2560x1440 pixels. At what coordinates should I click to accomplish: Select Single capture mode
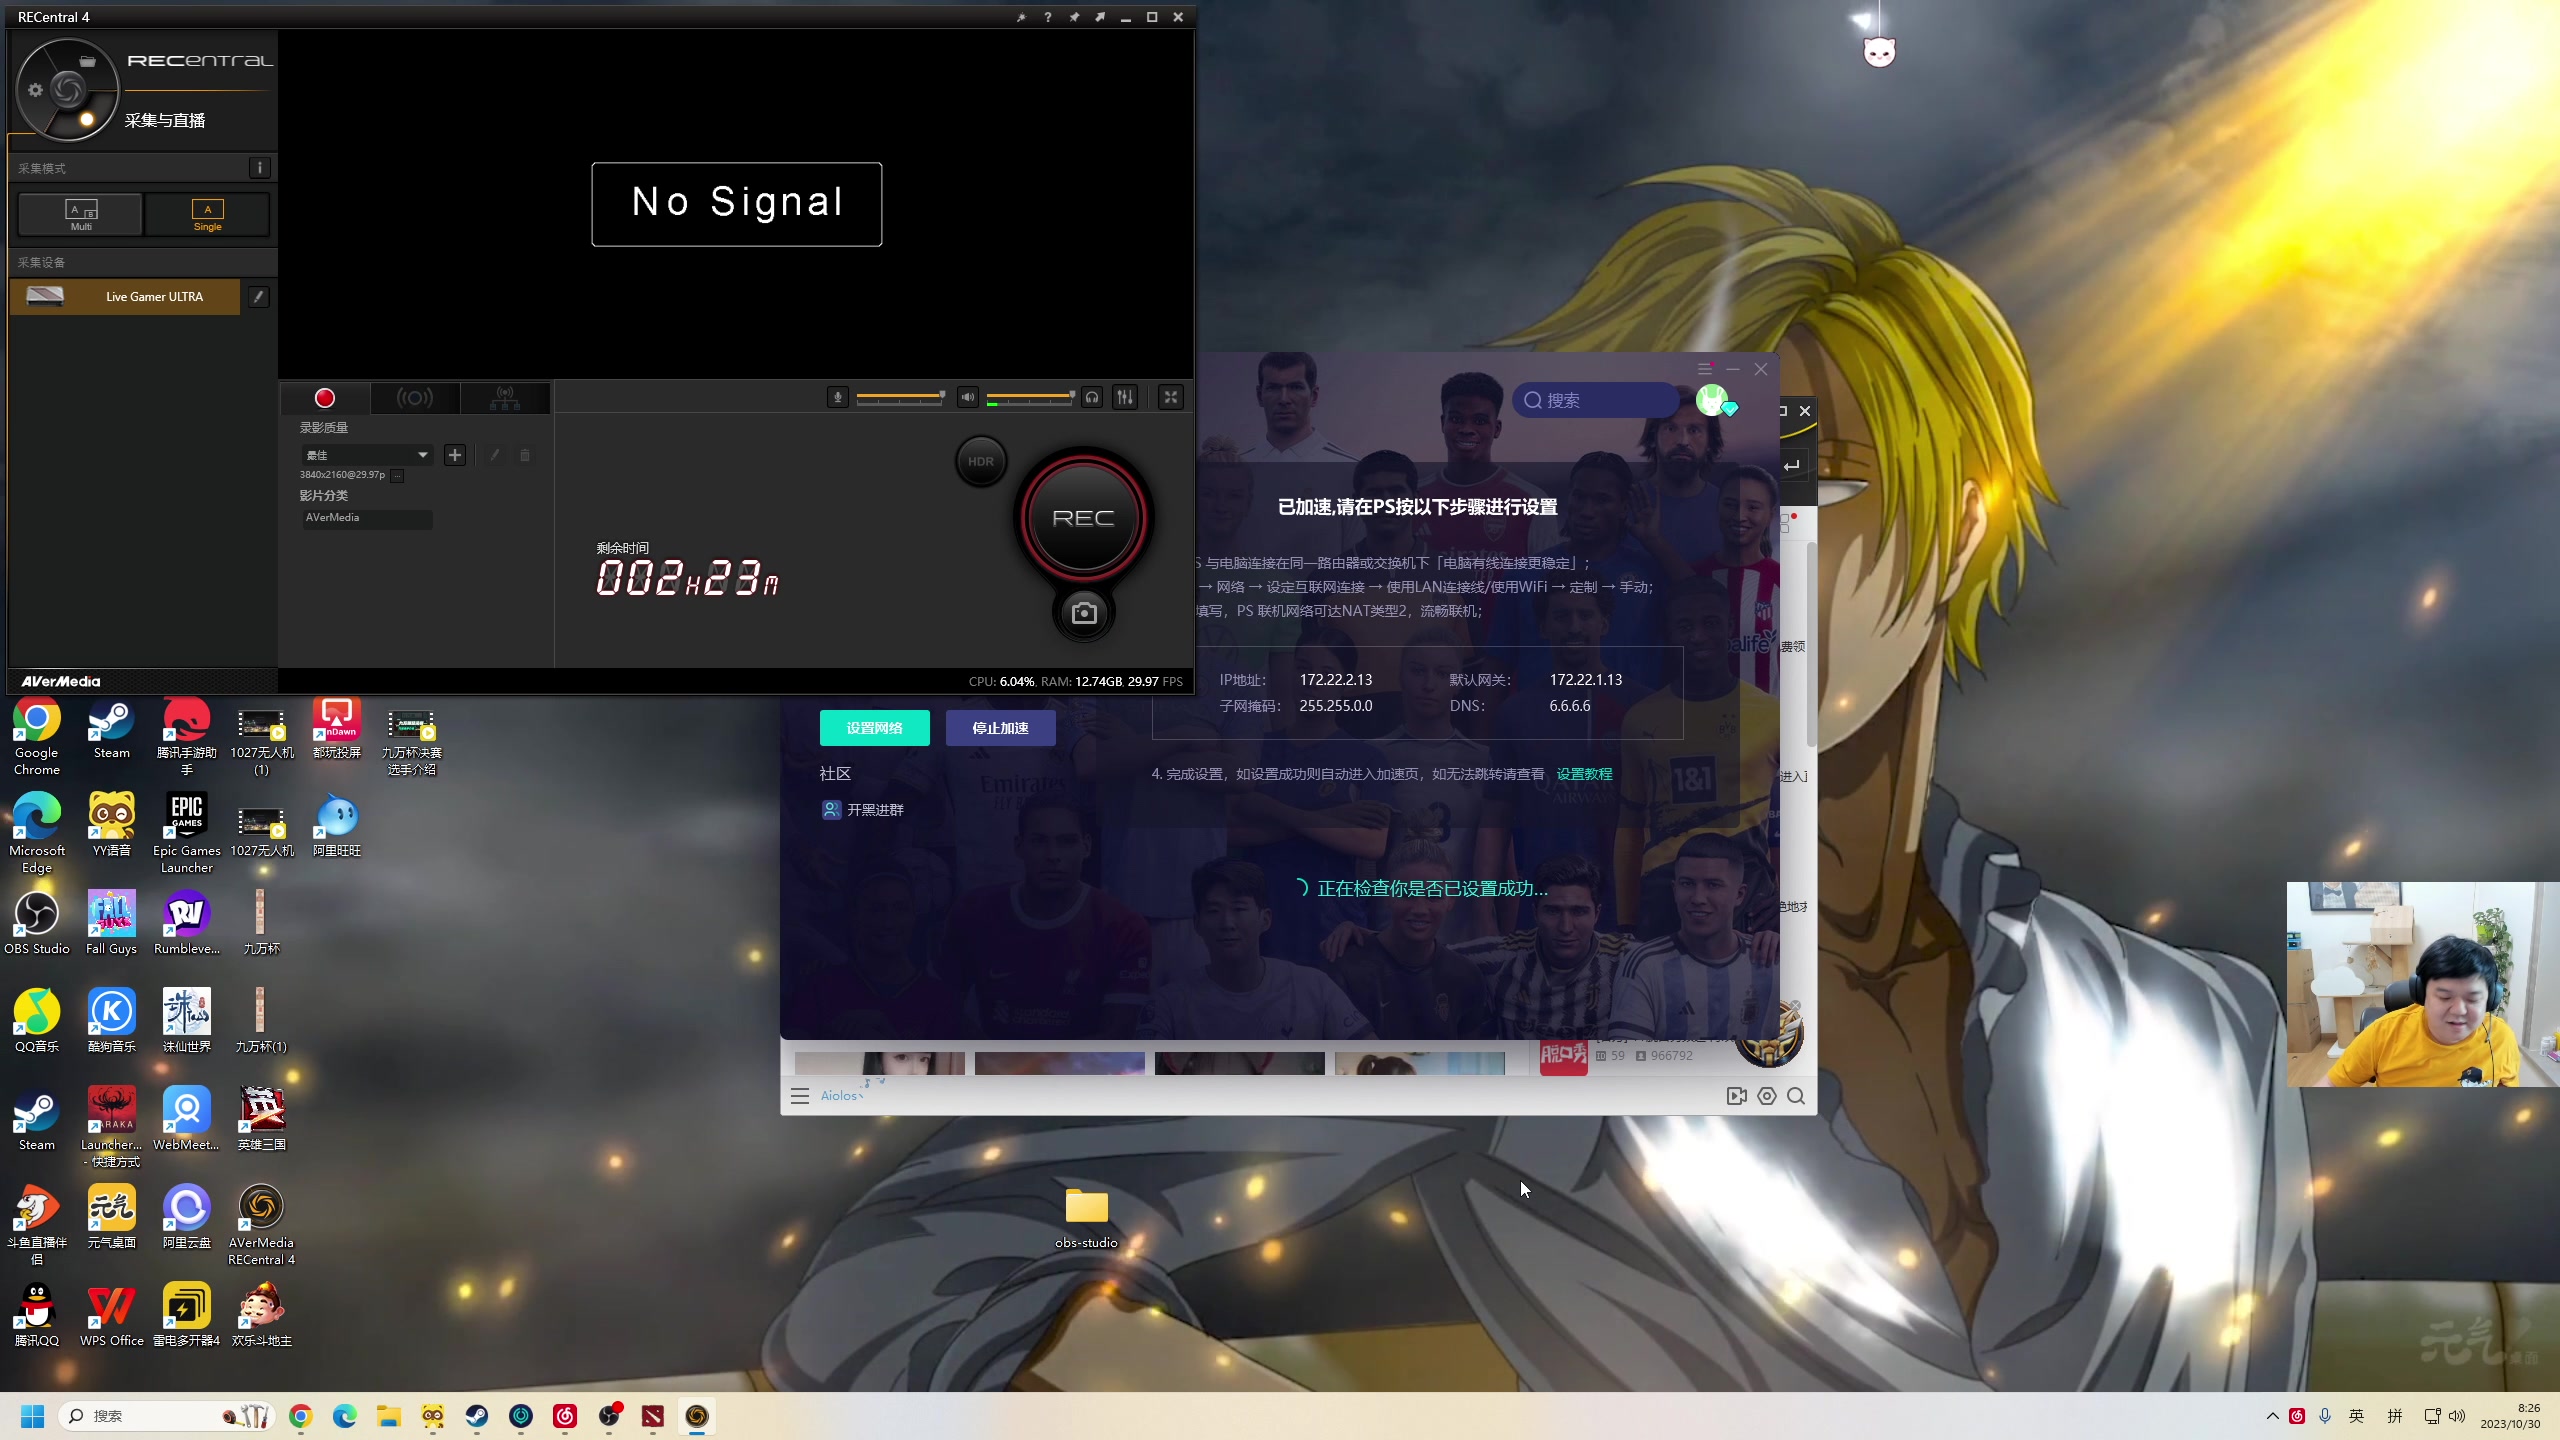click(207, 214)
